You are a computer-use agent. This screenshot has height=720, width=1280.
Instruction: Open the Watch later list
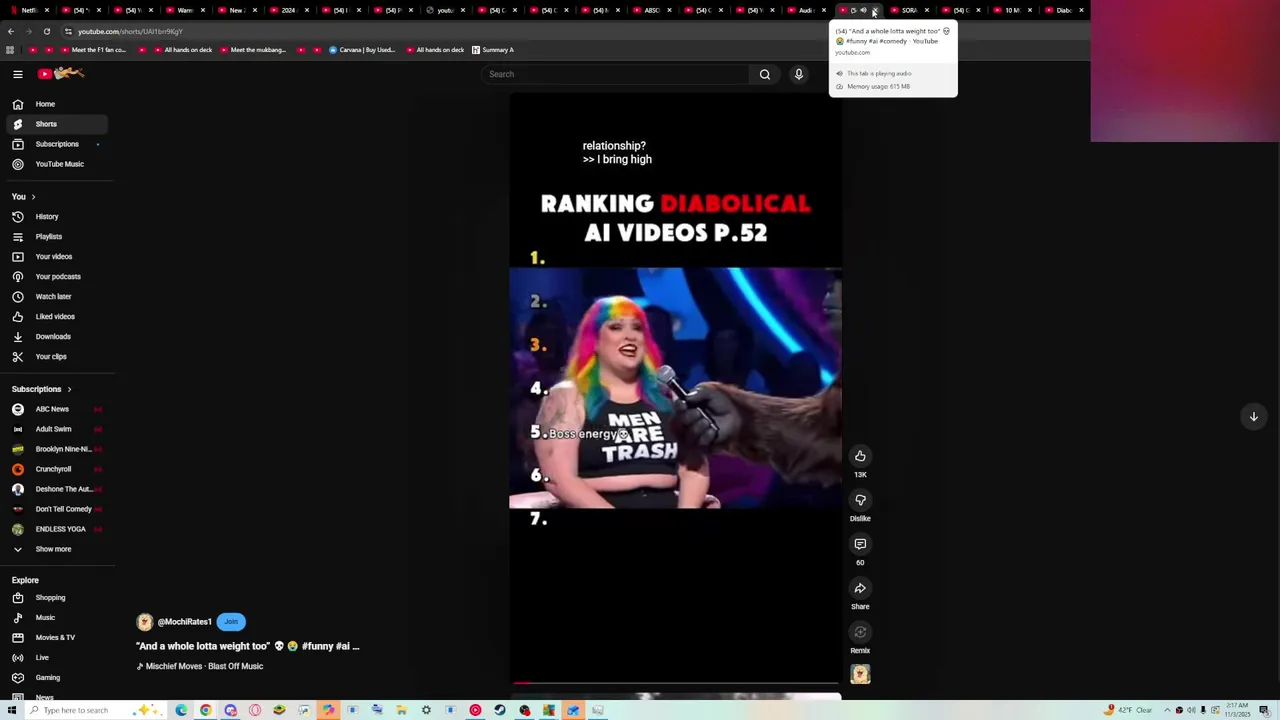pos(55,297)
